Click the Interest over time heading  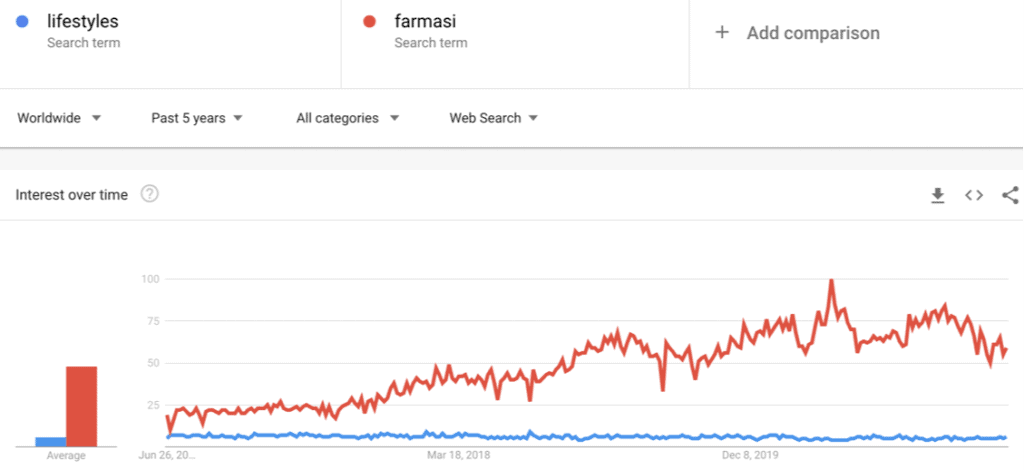(x=72, y=195)
